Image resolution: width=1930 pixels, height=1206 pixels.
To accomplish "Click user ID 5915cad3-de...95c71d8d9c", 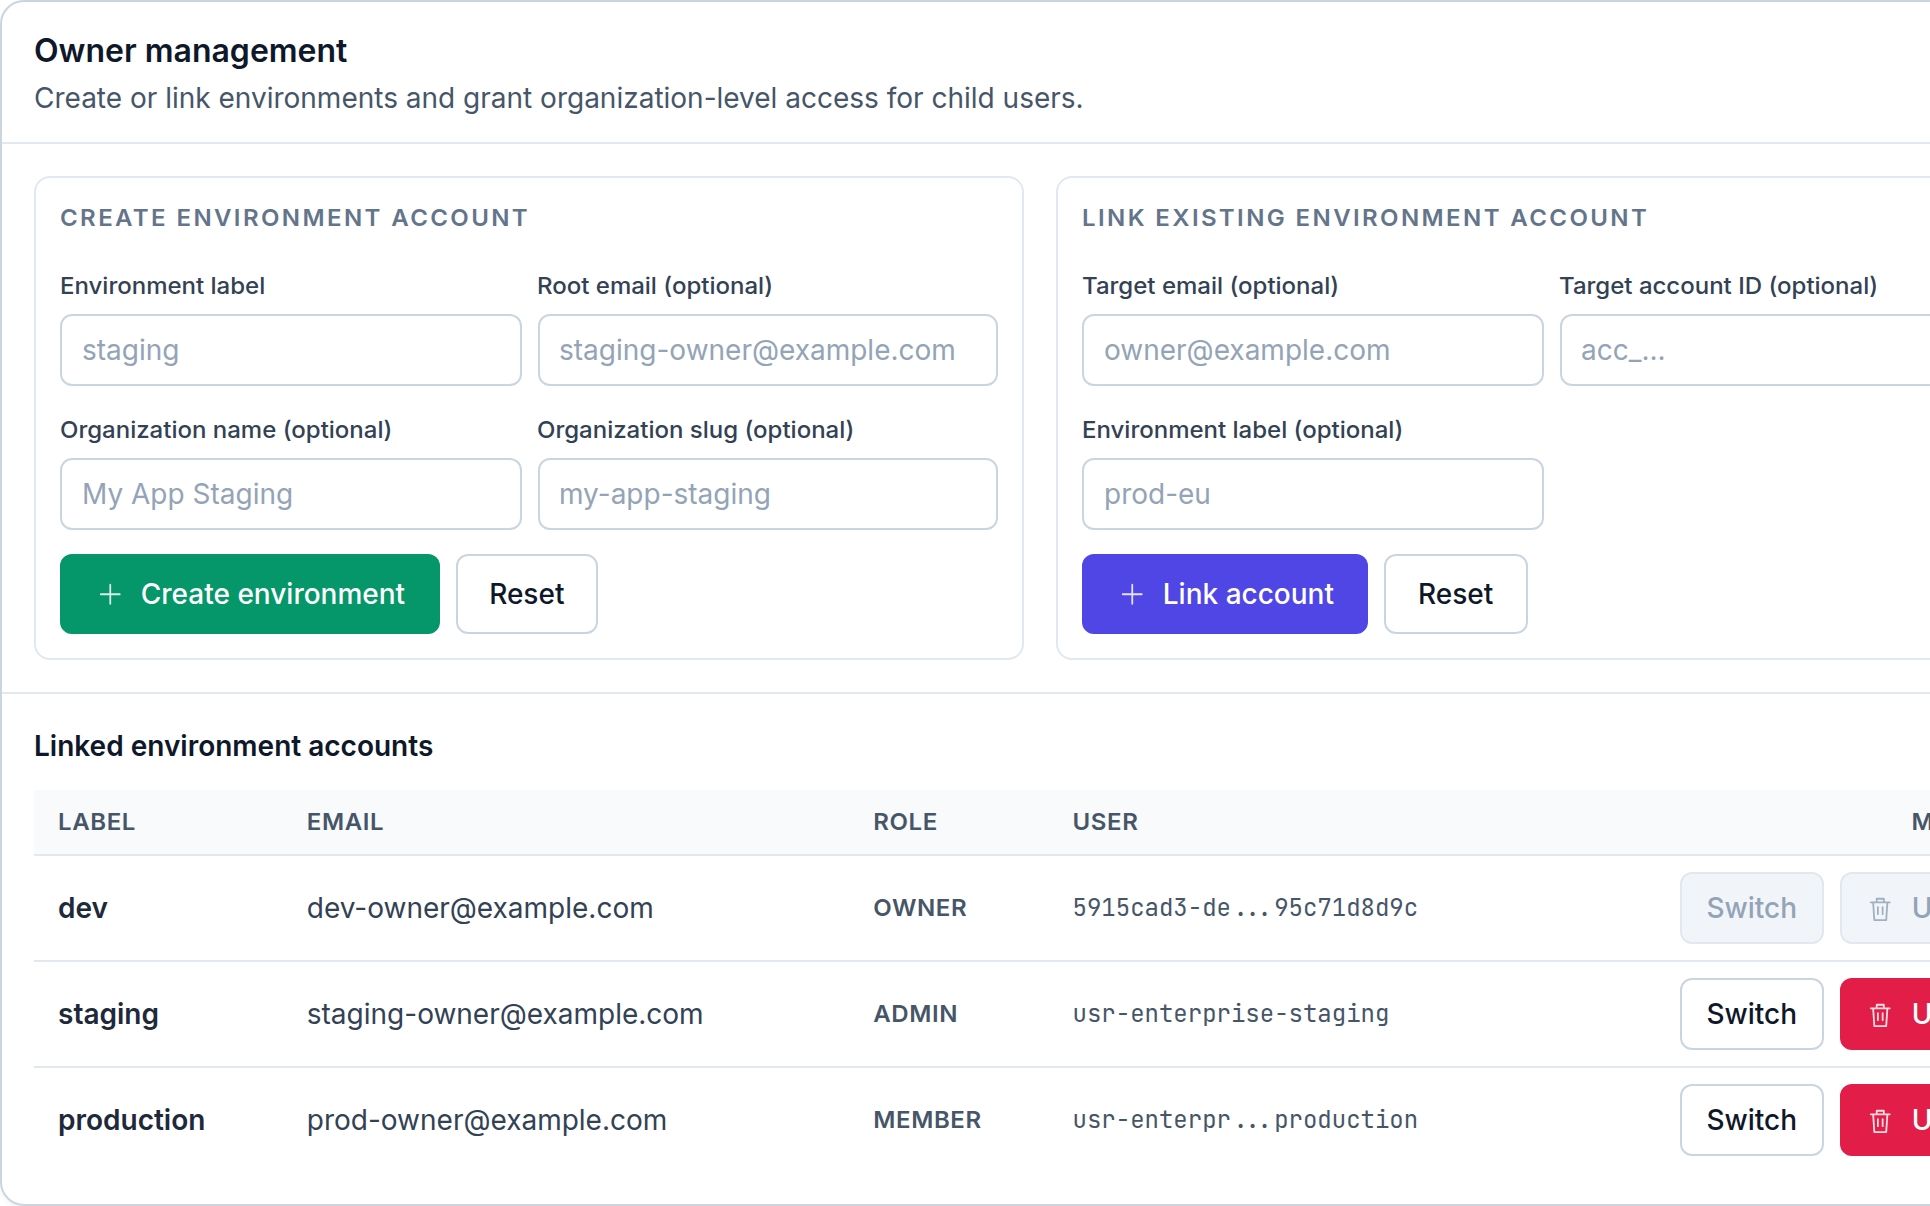I will (x=1245, y=908).
